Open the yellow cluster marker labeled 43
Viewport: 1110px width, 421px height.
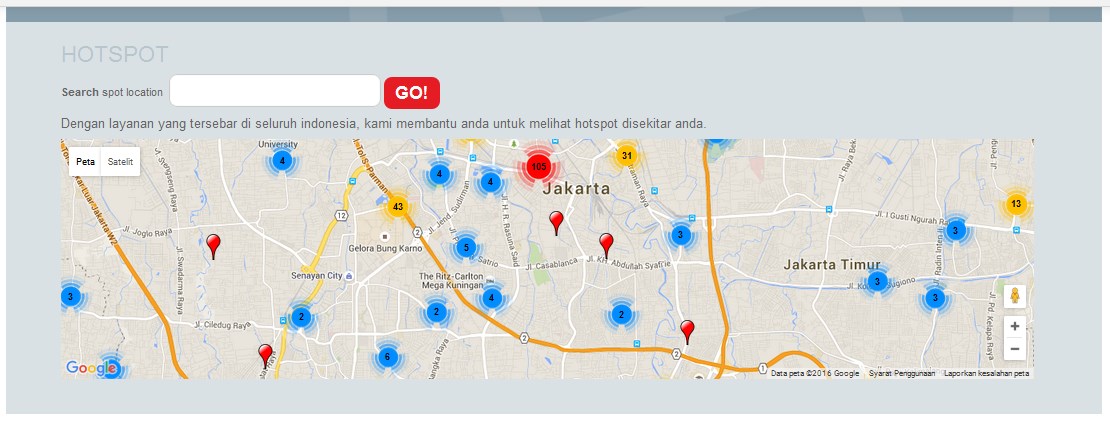(398, 207)
